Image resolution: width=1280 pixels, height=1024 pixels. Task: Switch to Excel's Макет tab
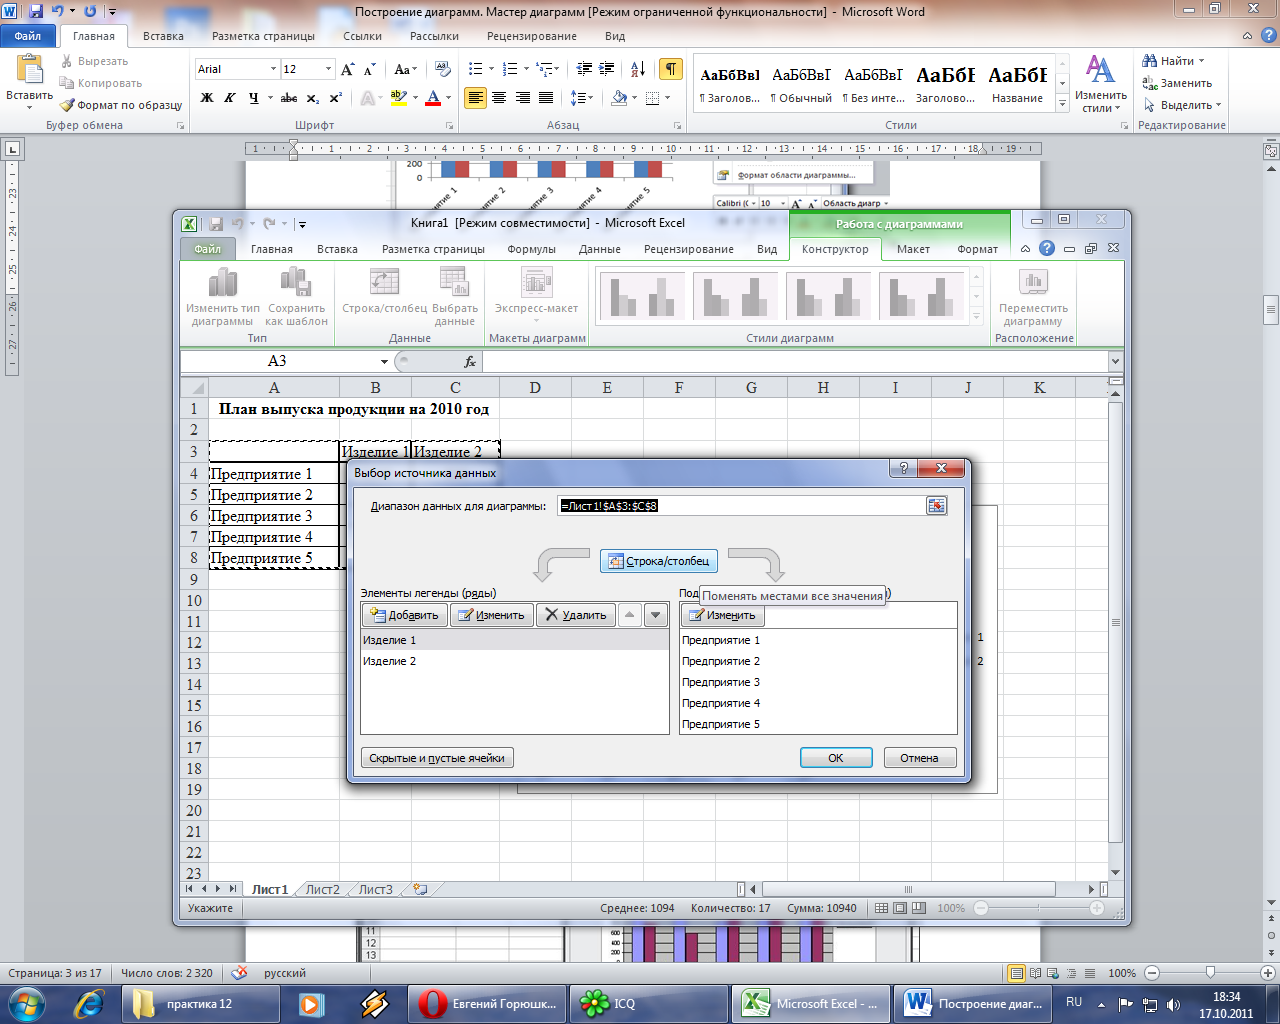(913, 249)
